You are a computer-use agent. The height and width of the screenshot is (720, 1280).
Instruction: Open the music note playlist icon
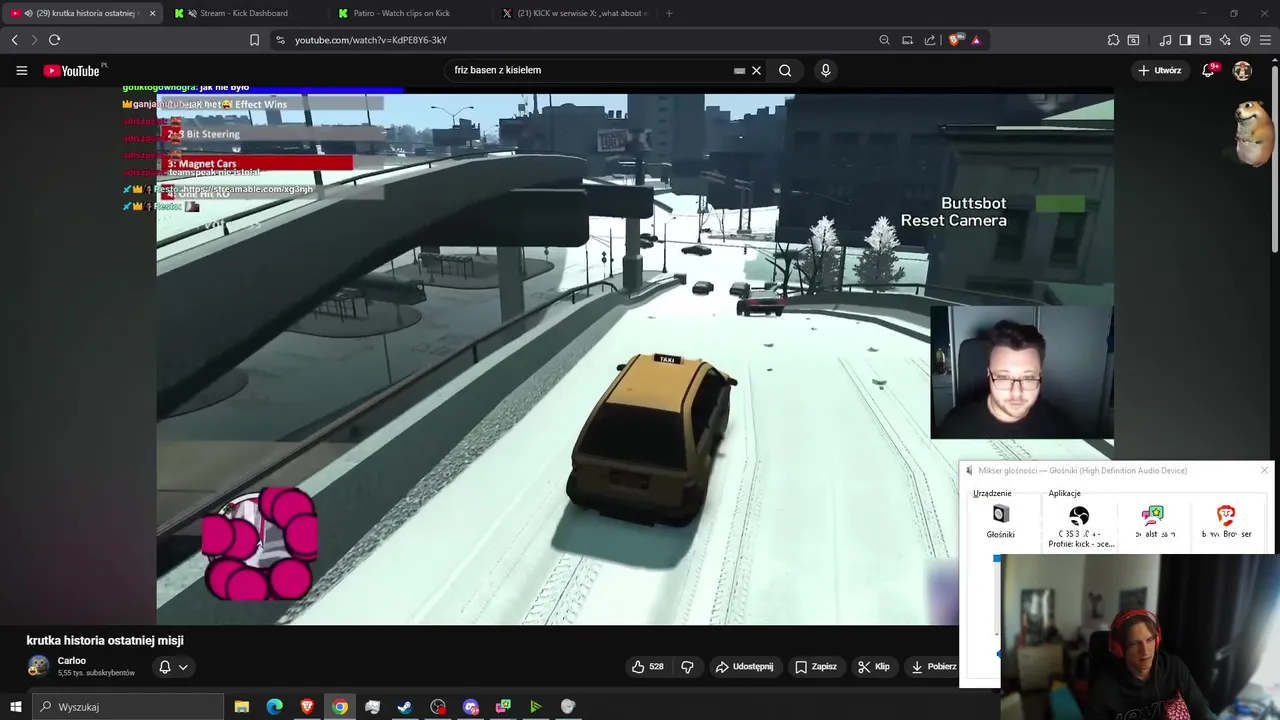1165,40
